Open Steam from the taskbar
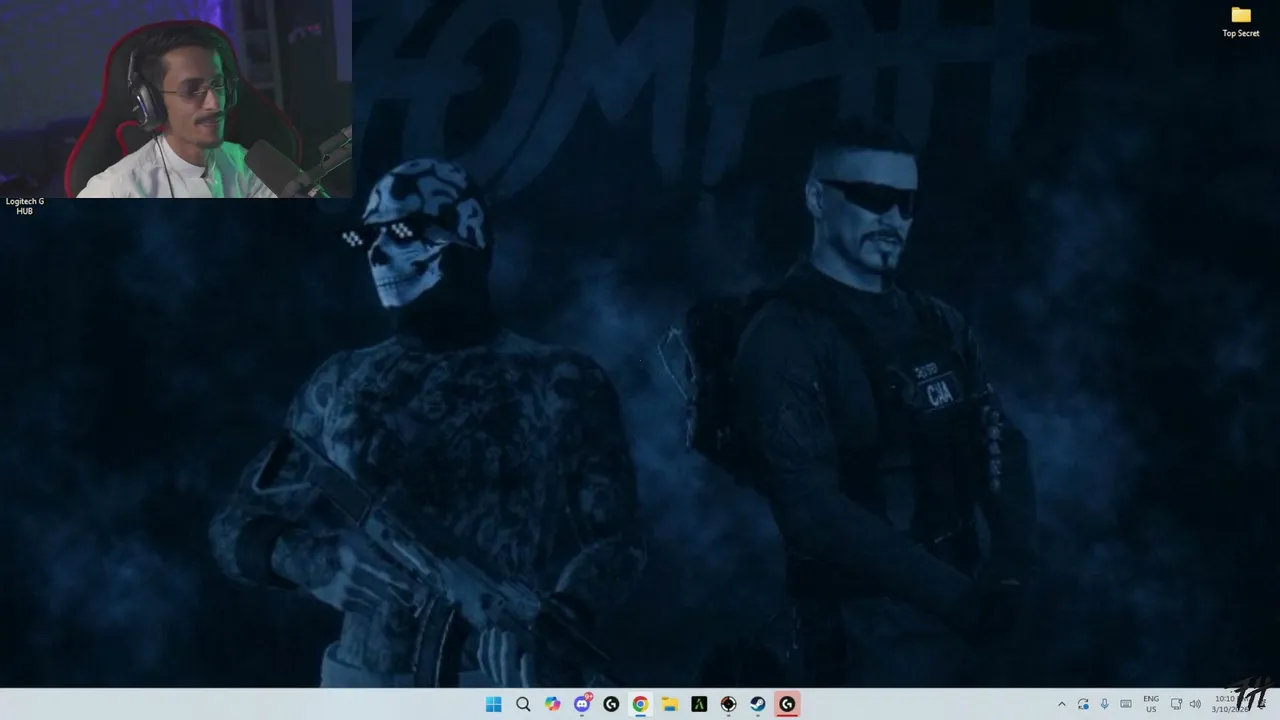Screen dimensions: 1280x720 coord(758,704)
